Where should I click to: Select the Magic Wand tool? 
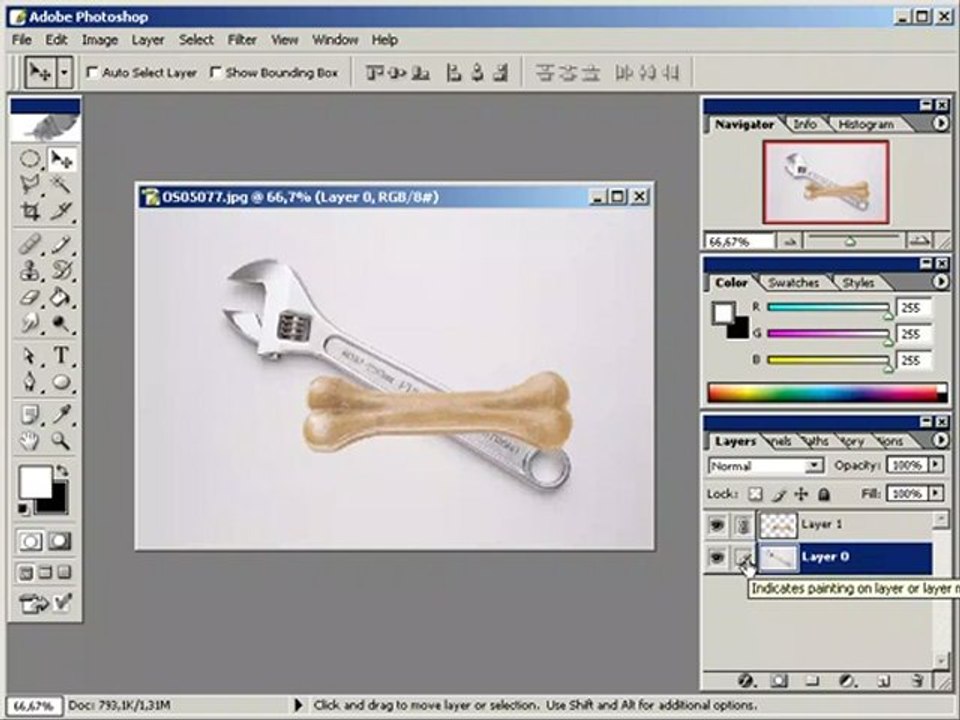61,185
